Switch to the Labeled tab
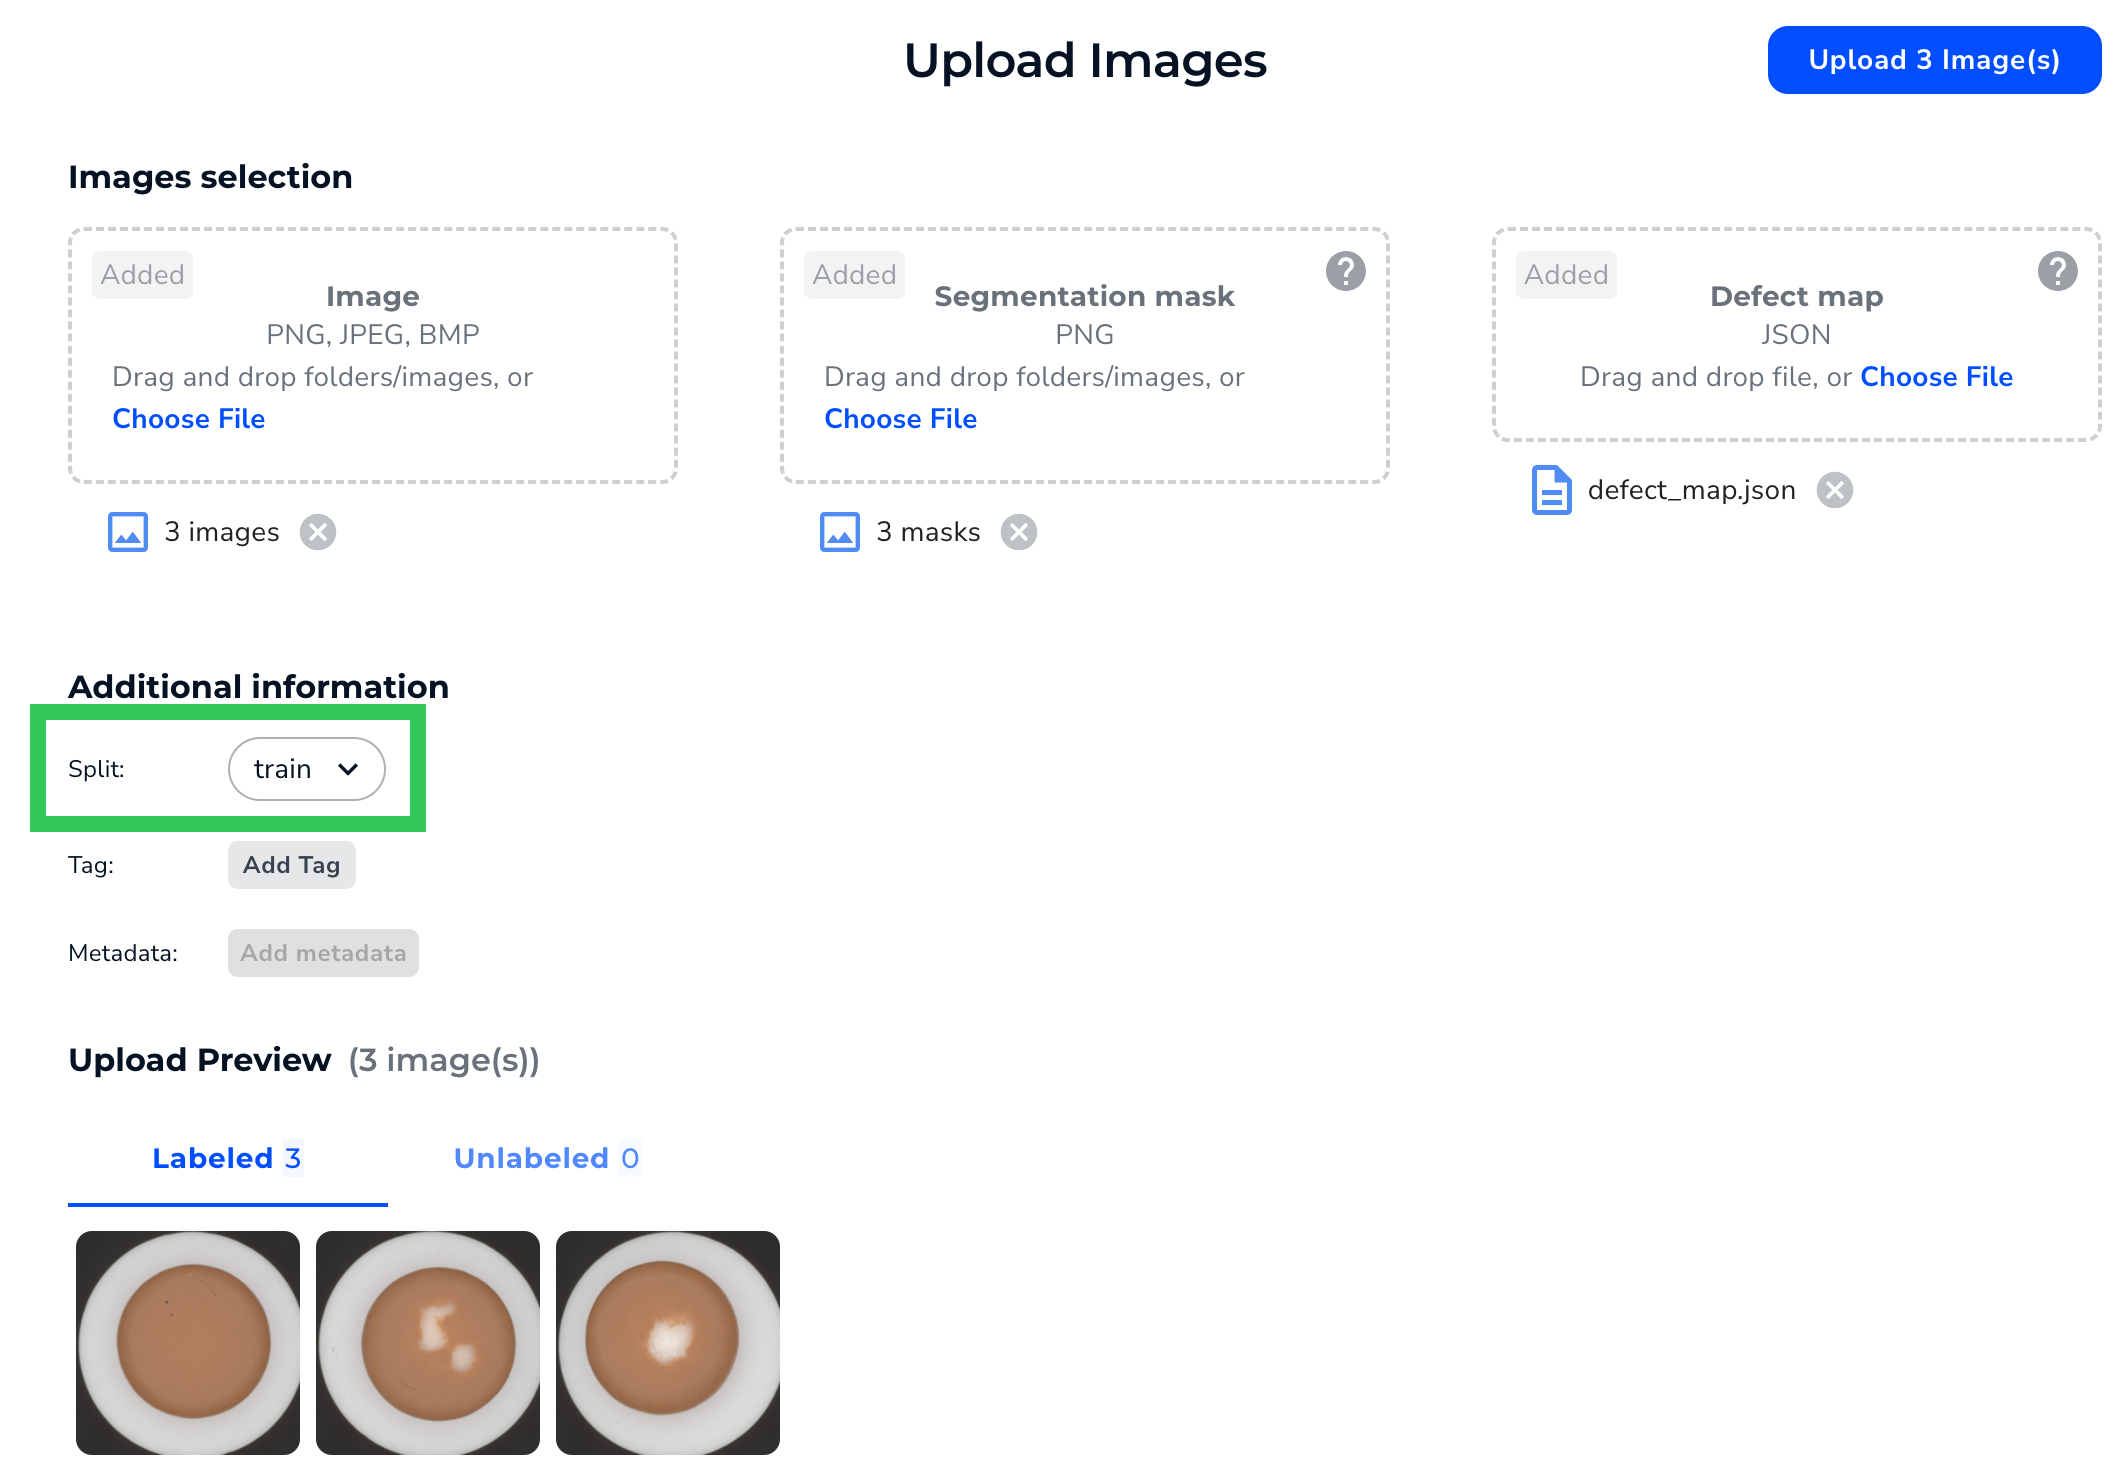2128x1476 pixels. (227, 1158)
